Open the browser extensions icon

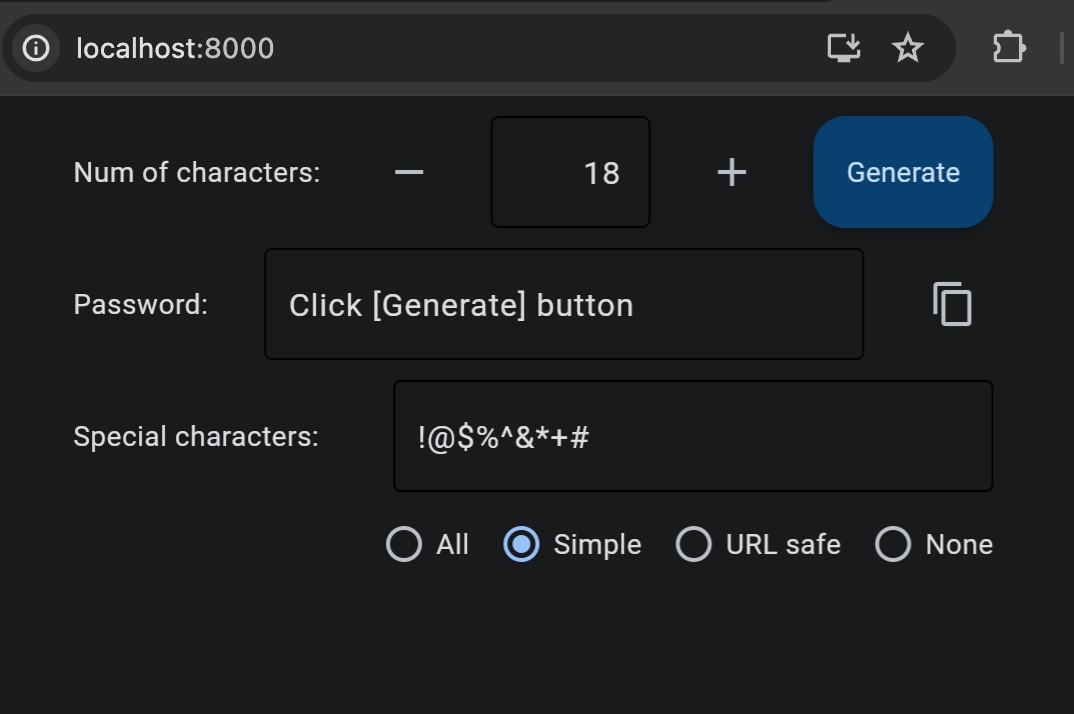tap(1008, 46)
